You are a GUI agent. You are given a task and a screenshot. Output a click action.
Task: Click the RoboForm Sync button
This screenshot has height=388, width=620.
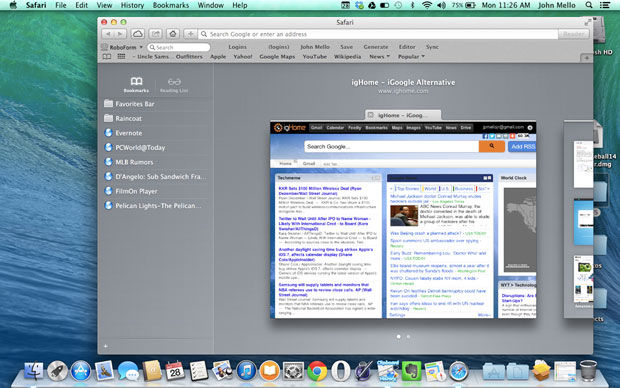[432, 47]
